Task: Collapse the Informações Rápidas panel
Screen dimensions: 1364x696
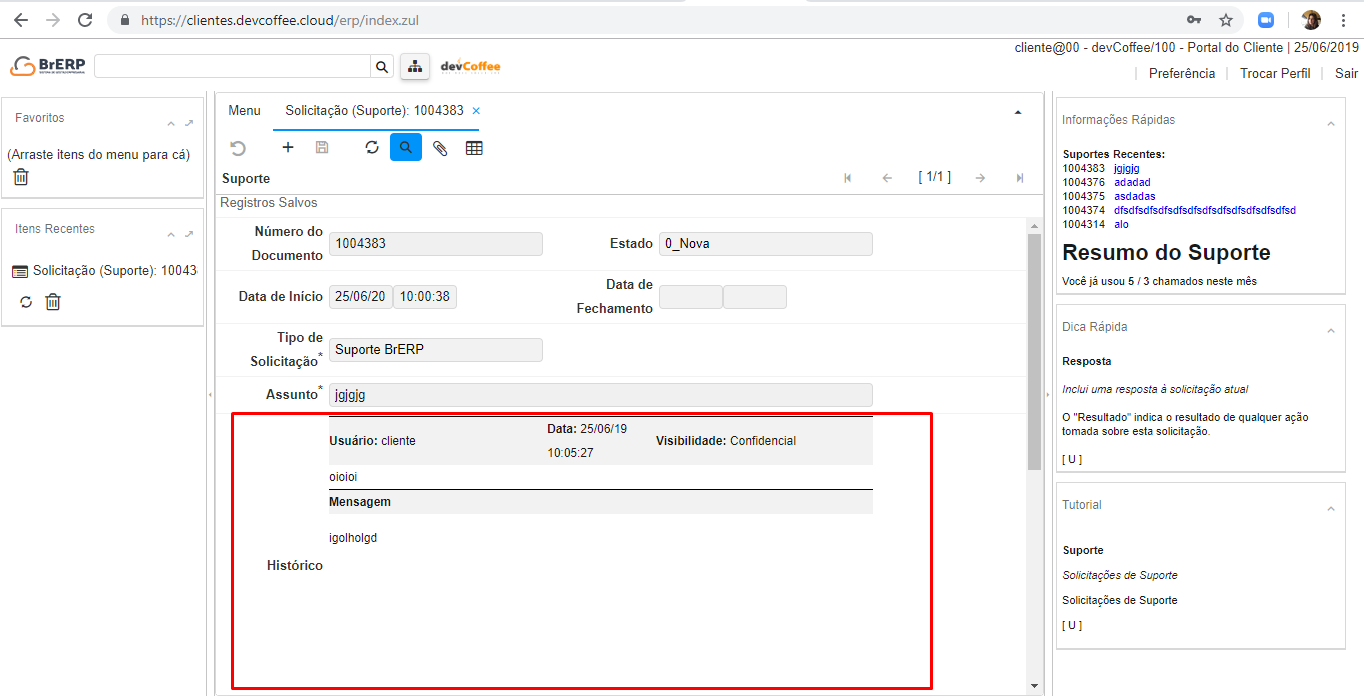Action: pos(1330,124)
